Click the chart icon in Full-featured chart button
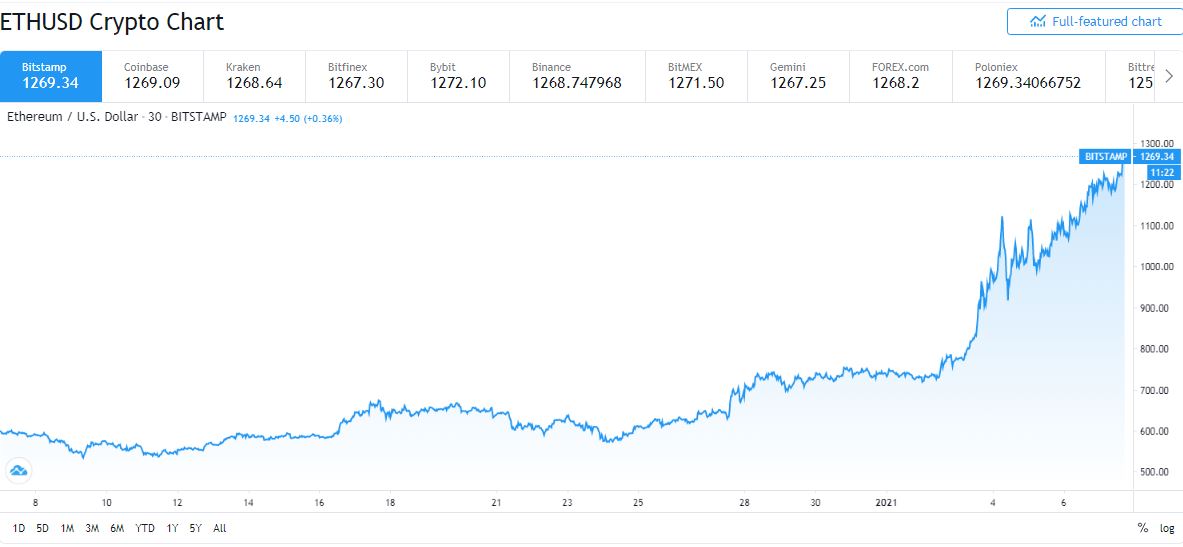 point(1037,21)
